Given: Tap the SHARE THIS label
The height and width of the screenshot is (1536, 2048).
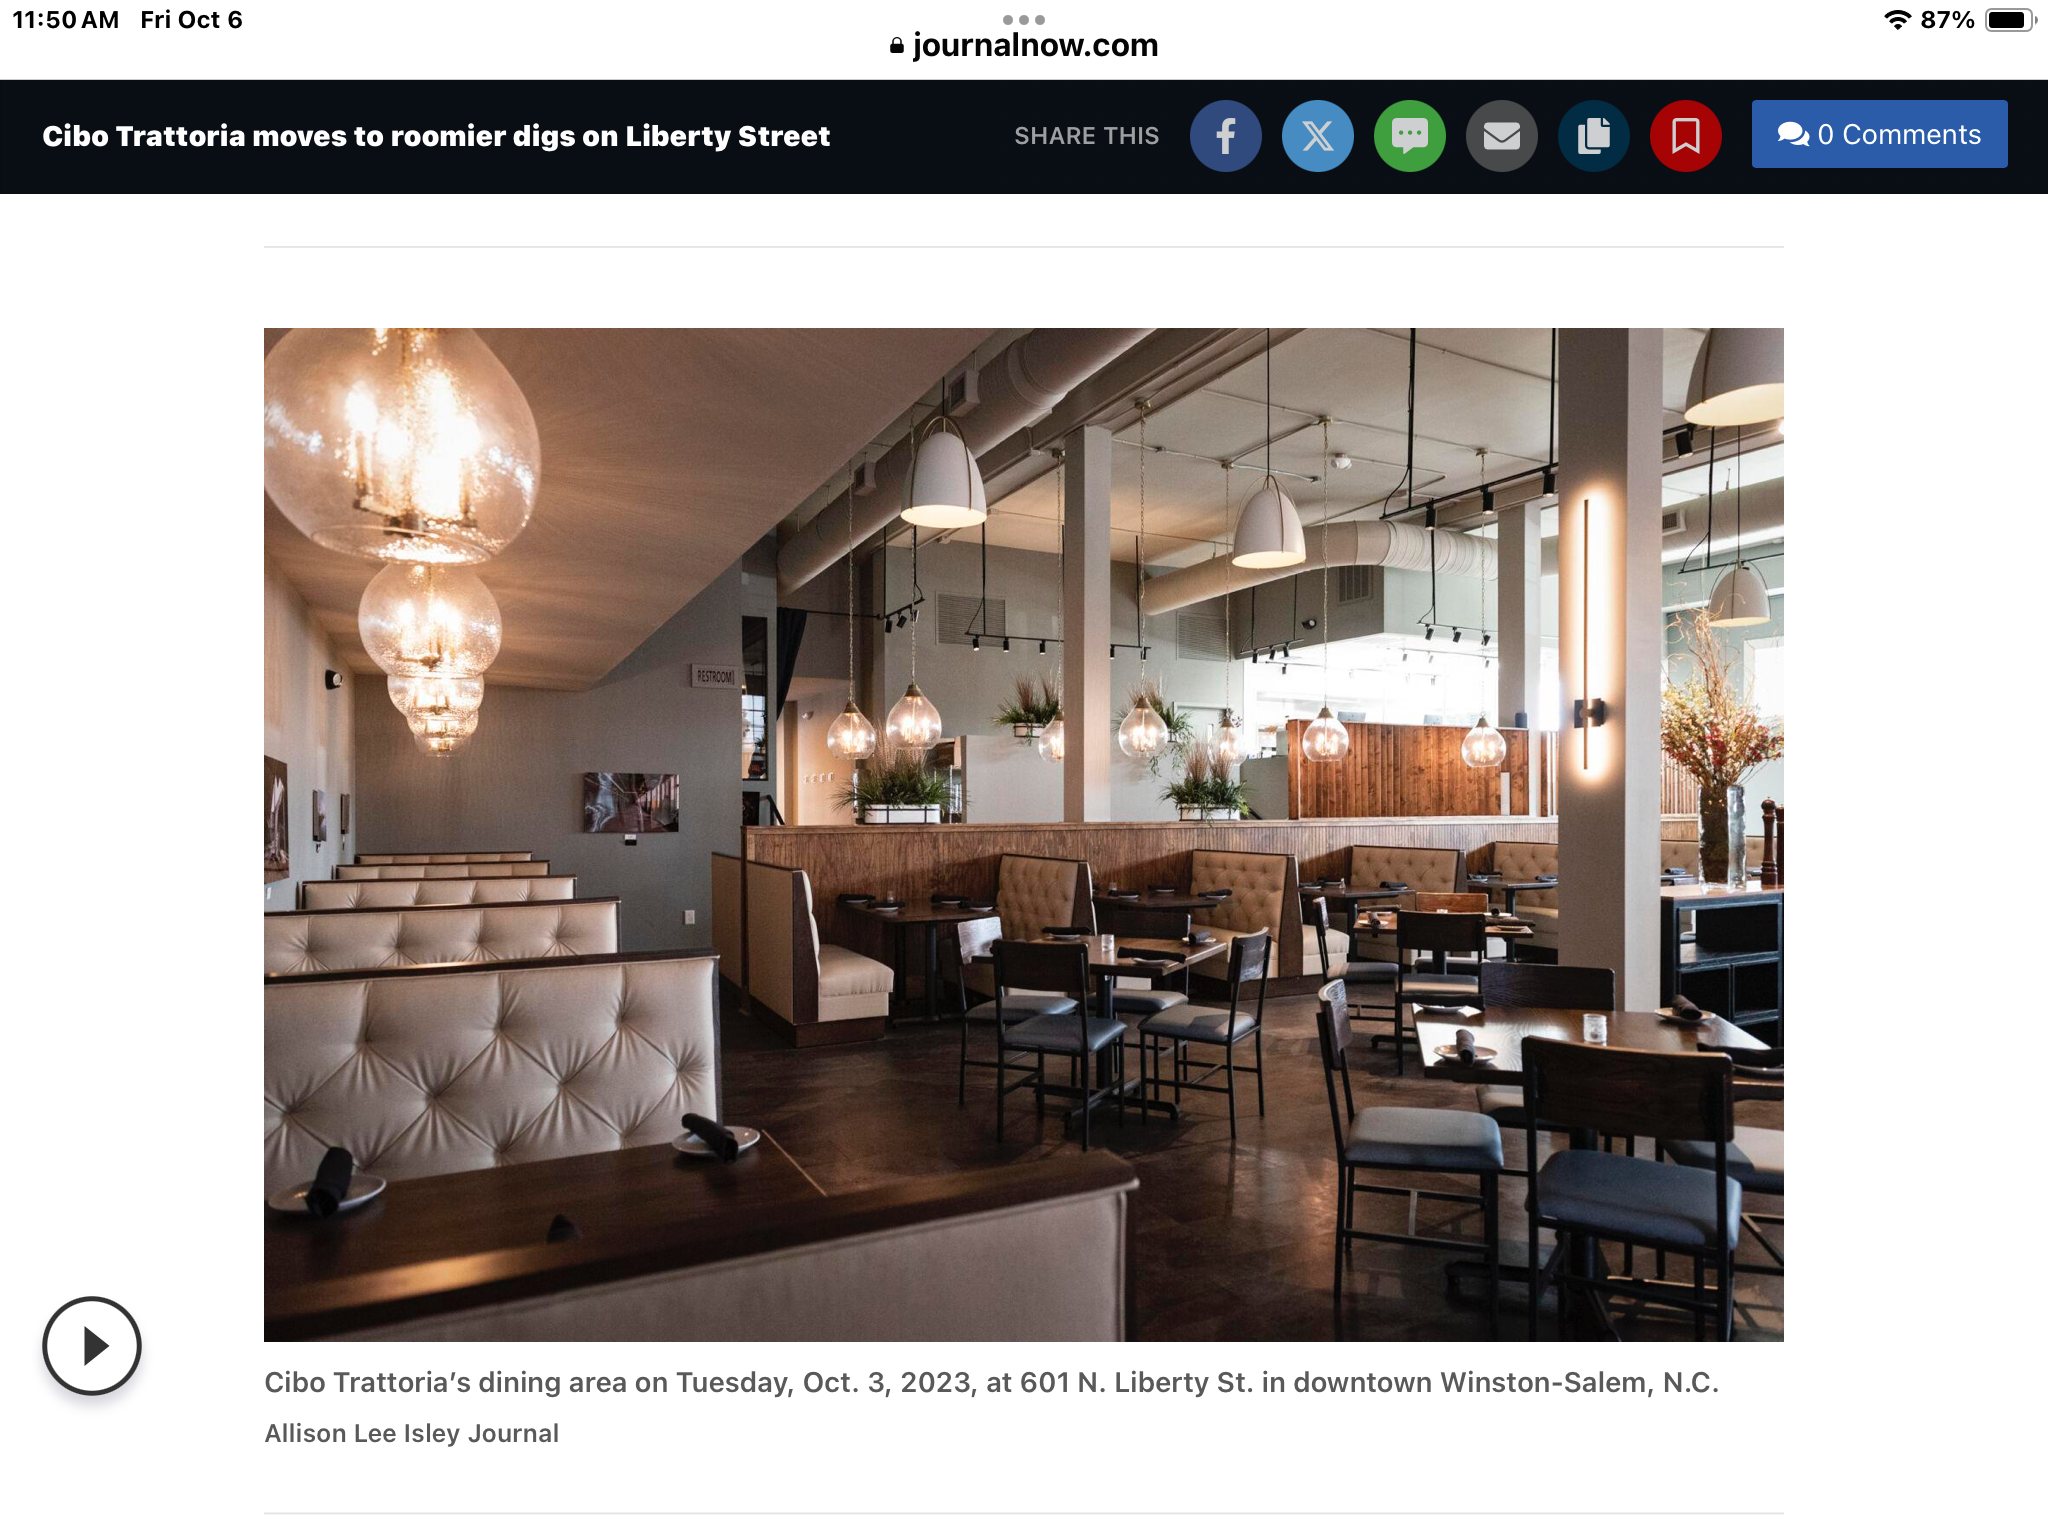Looking at the screenshot, I should (x=1086, y=136).
